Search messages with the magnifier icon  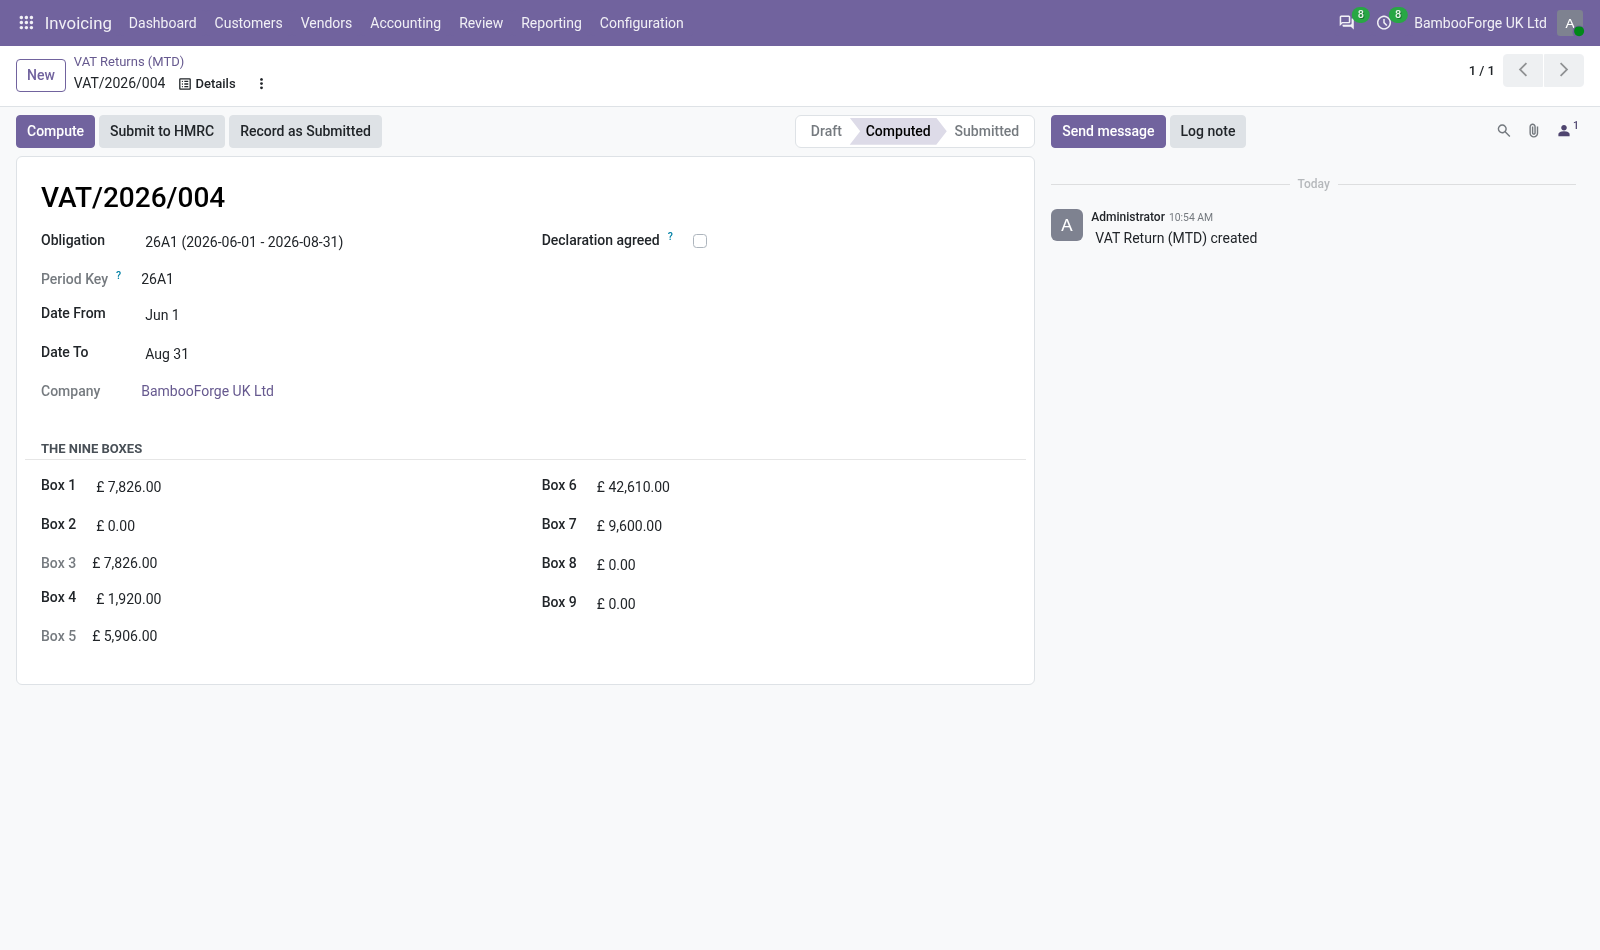pos(1503,131)
